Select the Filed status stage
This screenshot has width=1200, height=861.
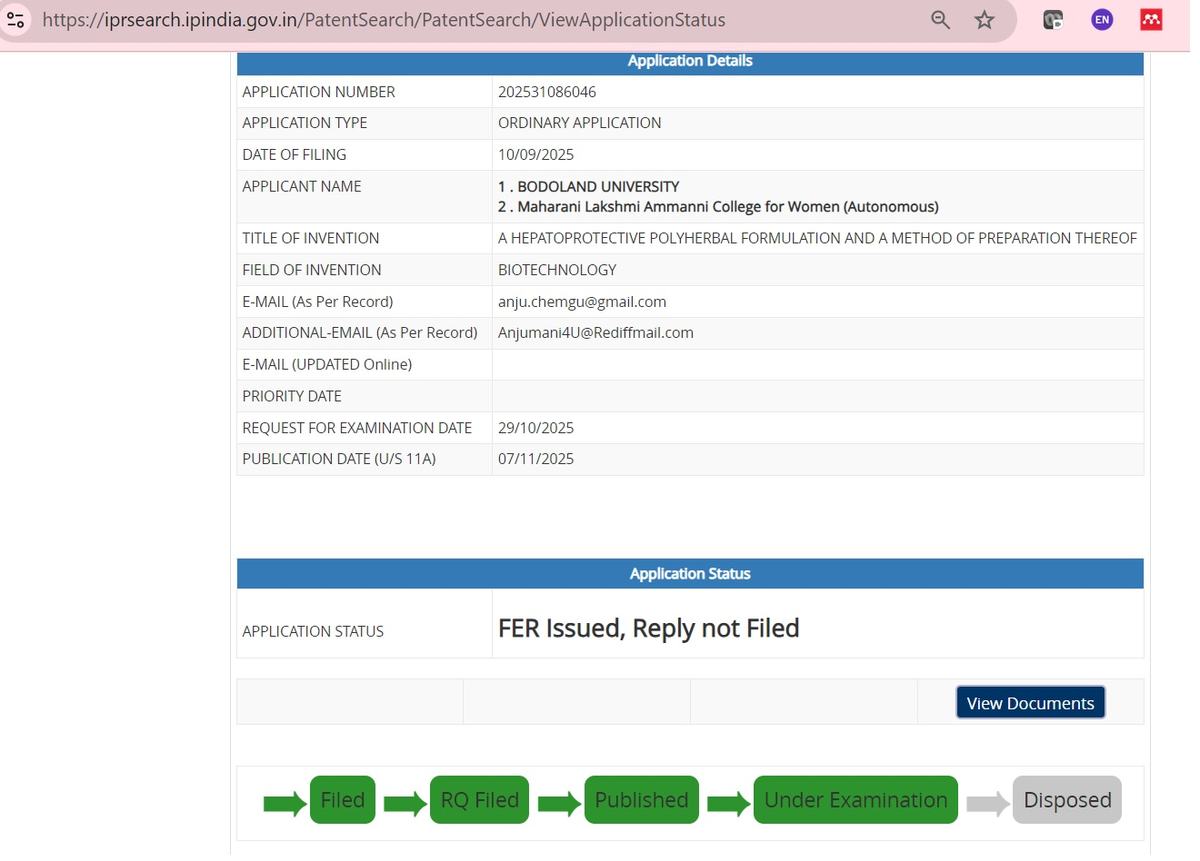pyautogui.click(x=342, y=800)
